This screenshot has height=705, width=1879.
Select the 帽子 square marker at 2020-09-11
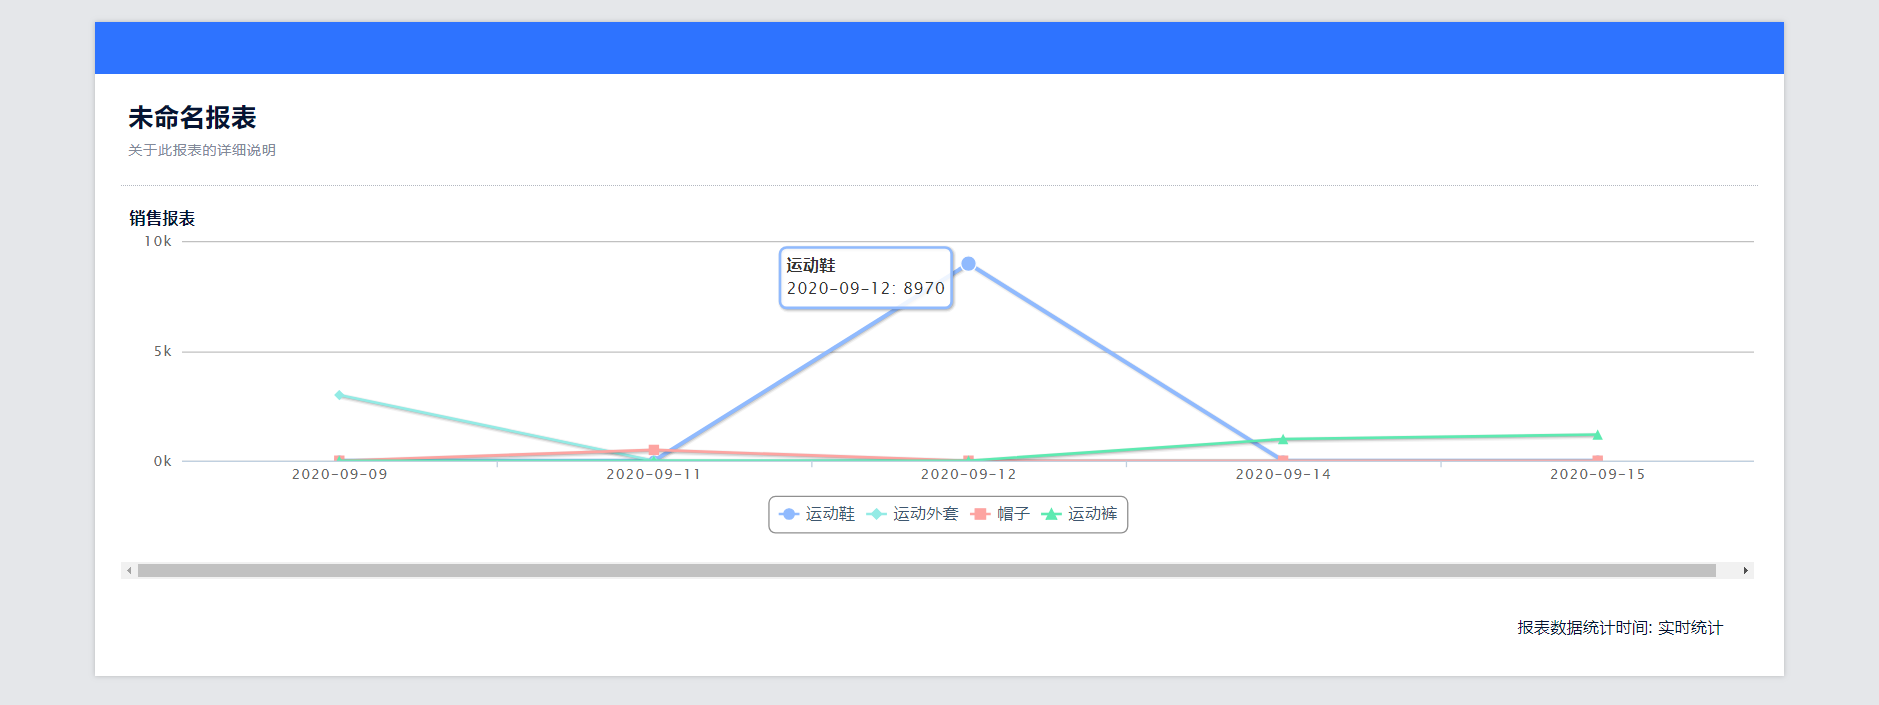pos(654,450)
